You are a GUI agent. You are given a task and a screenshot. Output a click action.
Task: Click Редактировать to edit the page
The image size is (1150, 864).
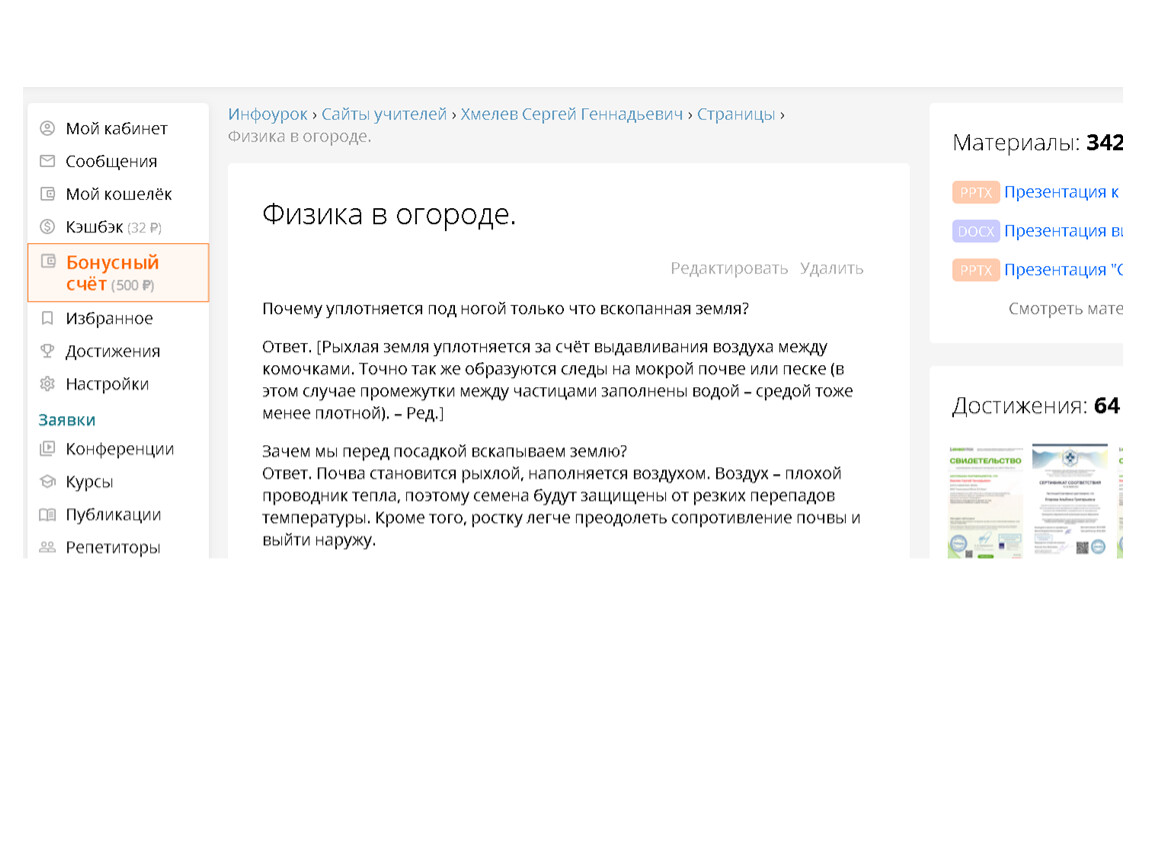coord(729,268)
